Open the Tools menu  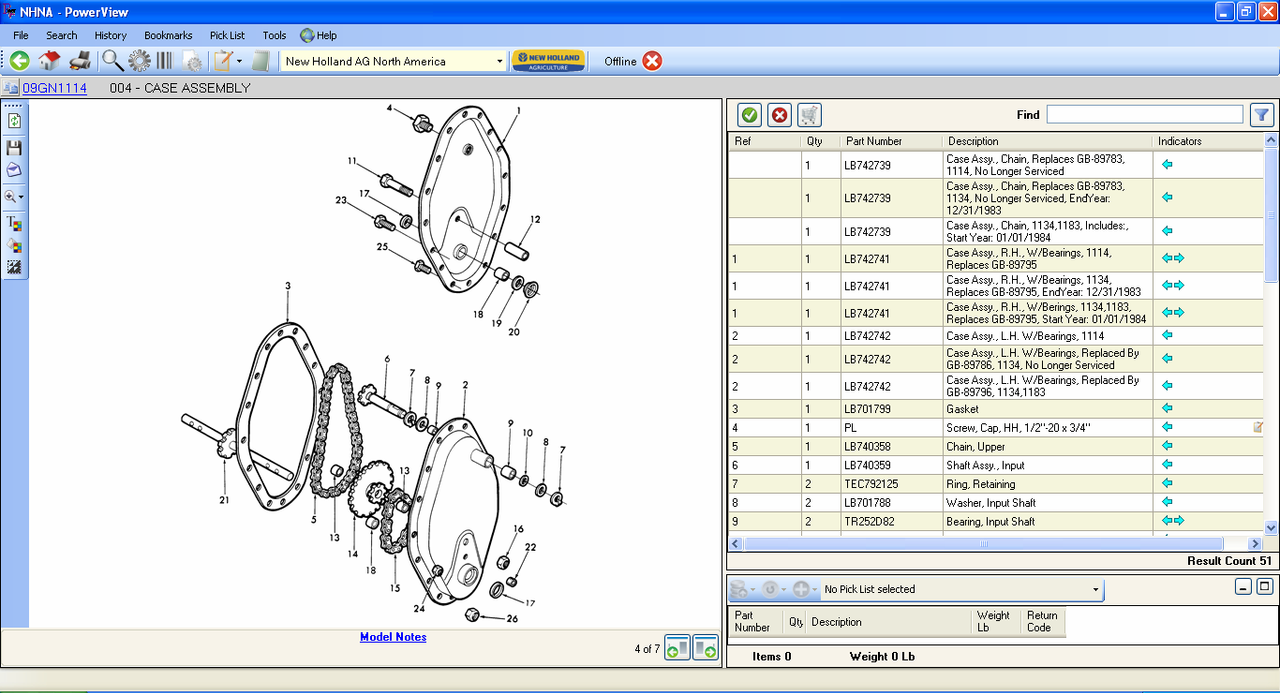274,35
